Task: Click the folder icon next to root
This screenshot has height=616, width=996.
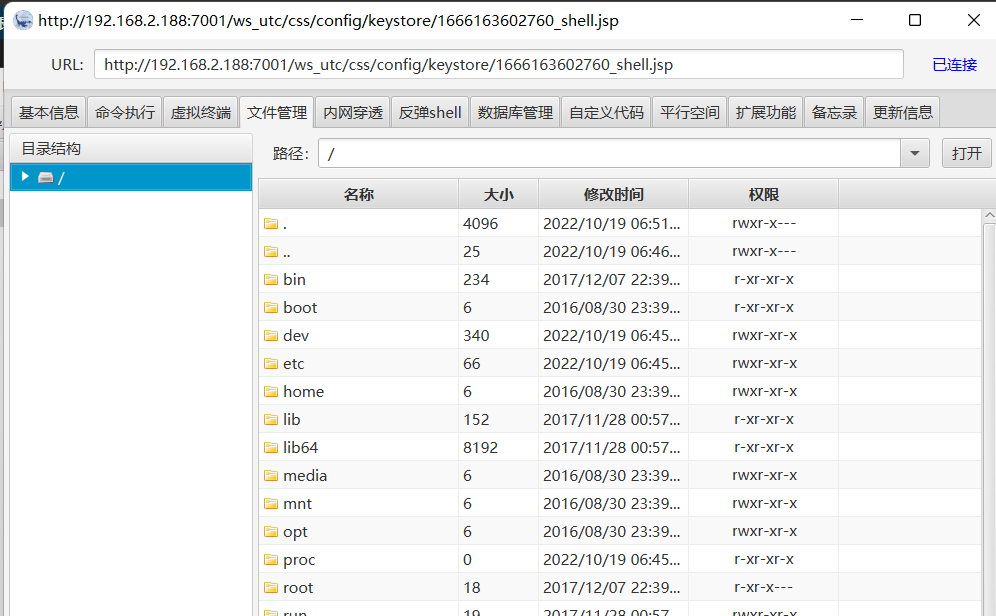Action: pos(271,587)
